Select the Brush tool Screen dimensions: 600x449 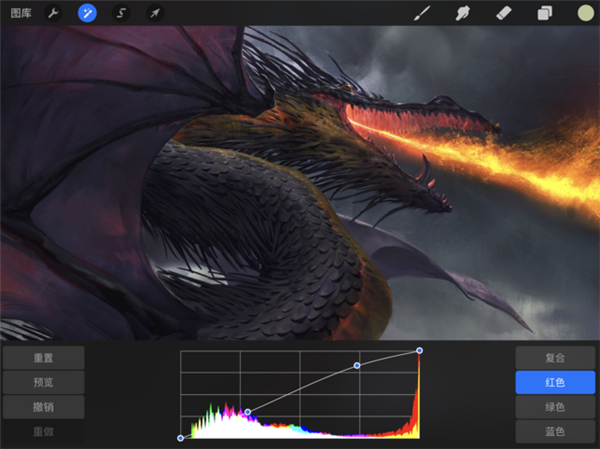tap(422, 13)
